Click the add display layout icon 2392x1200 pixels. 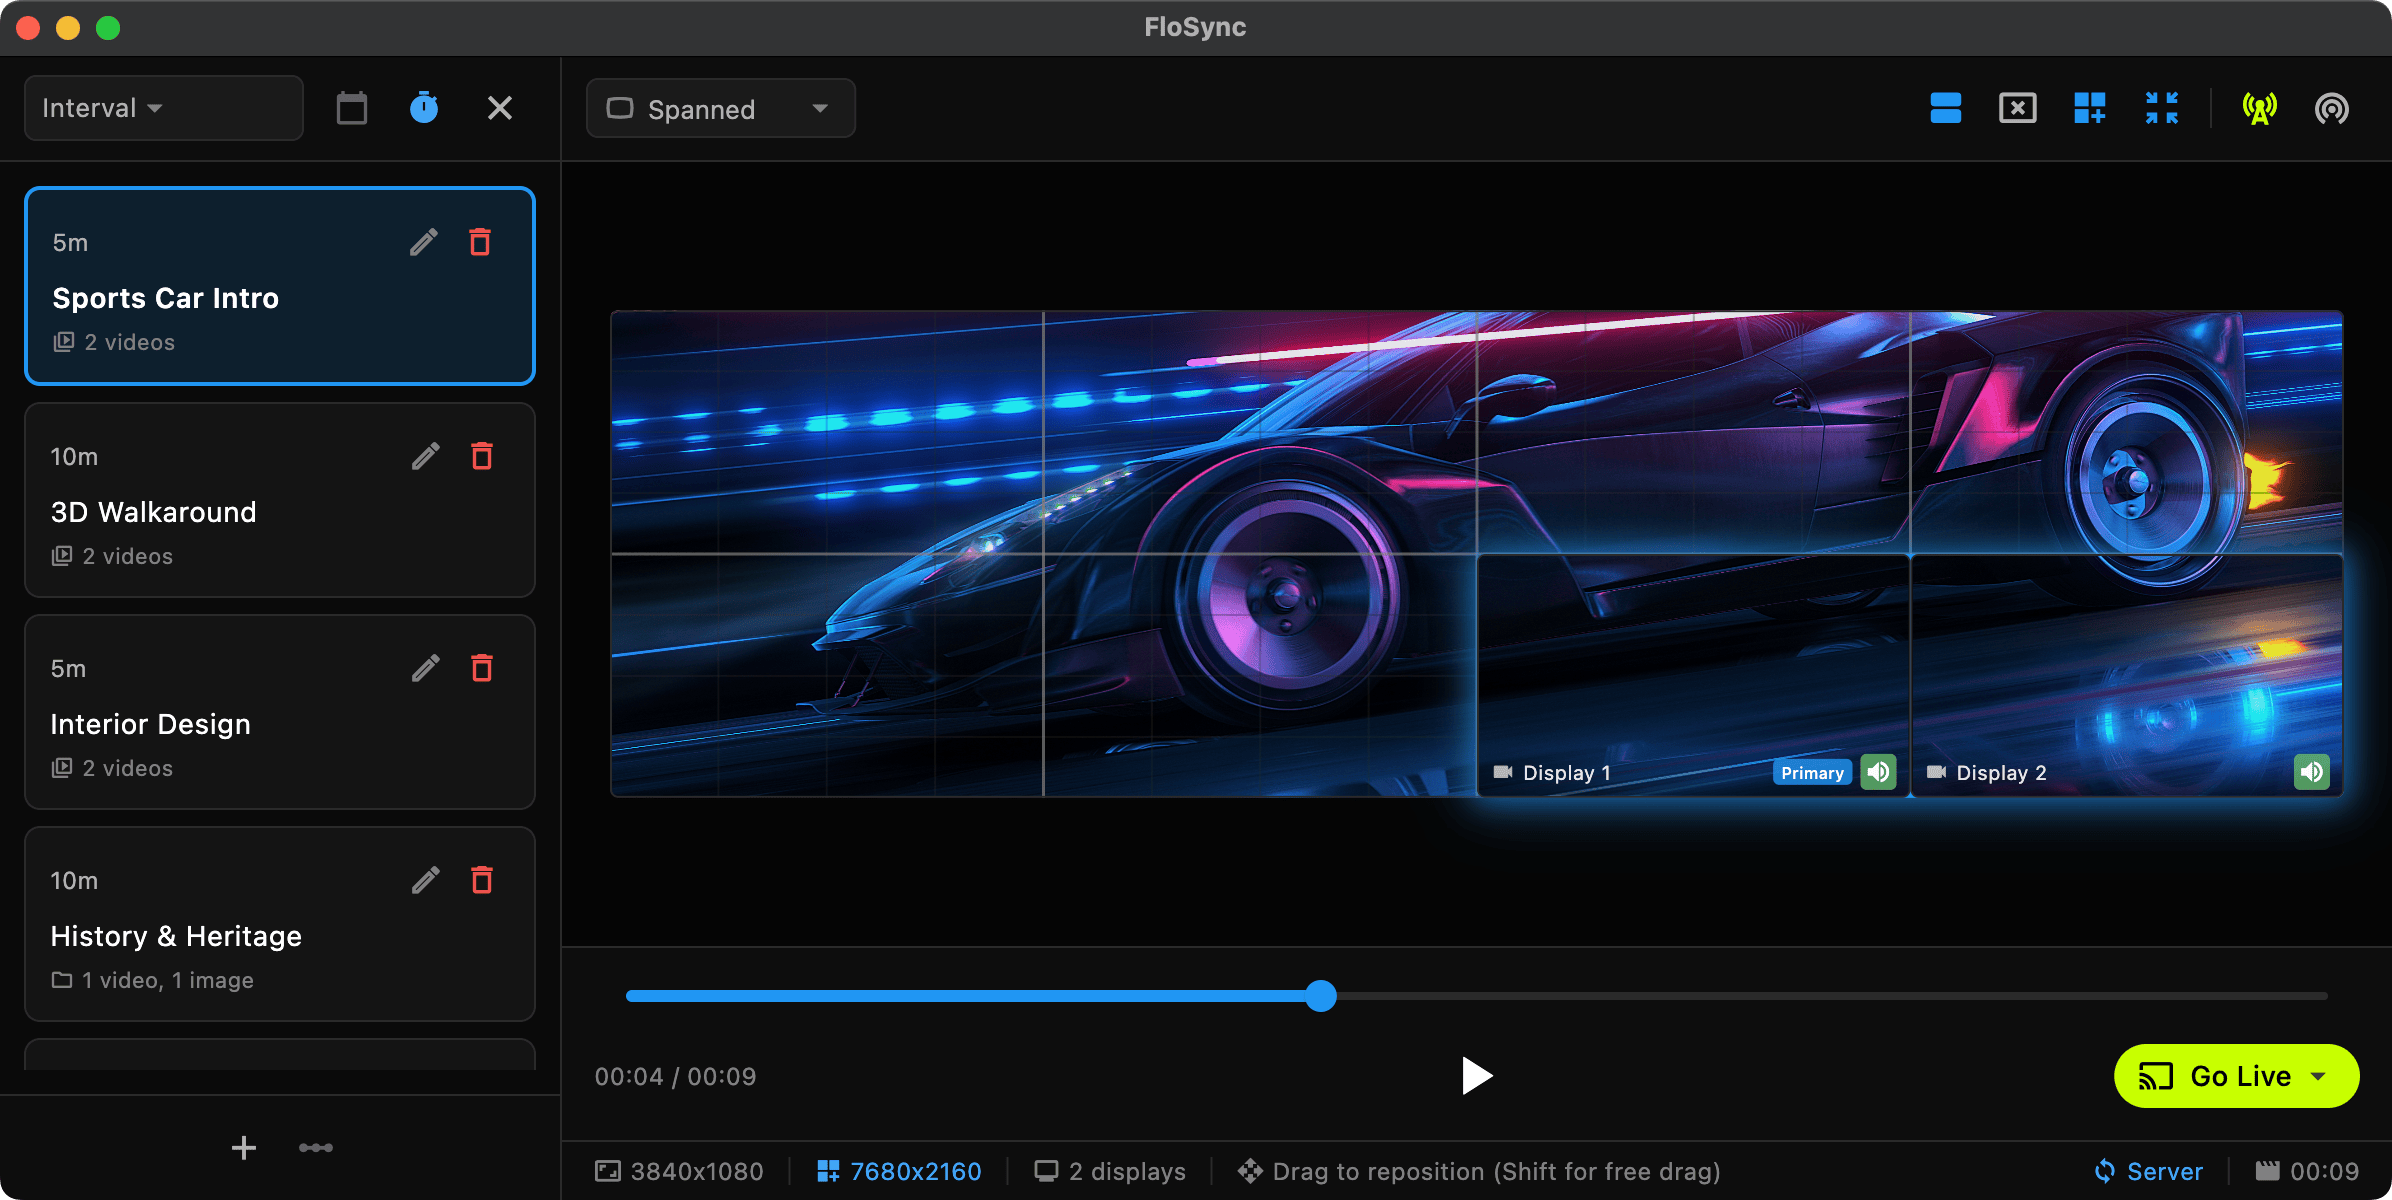coord(2090,108)
